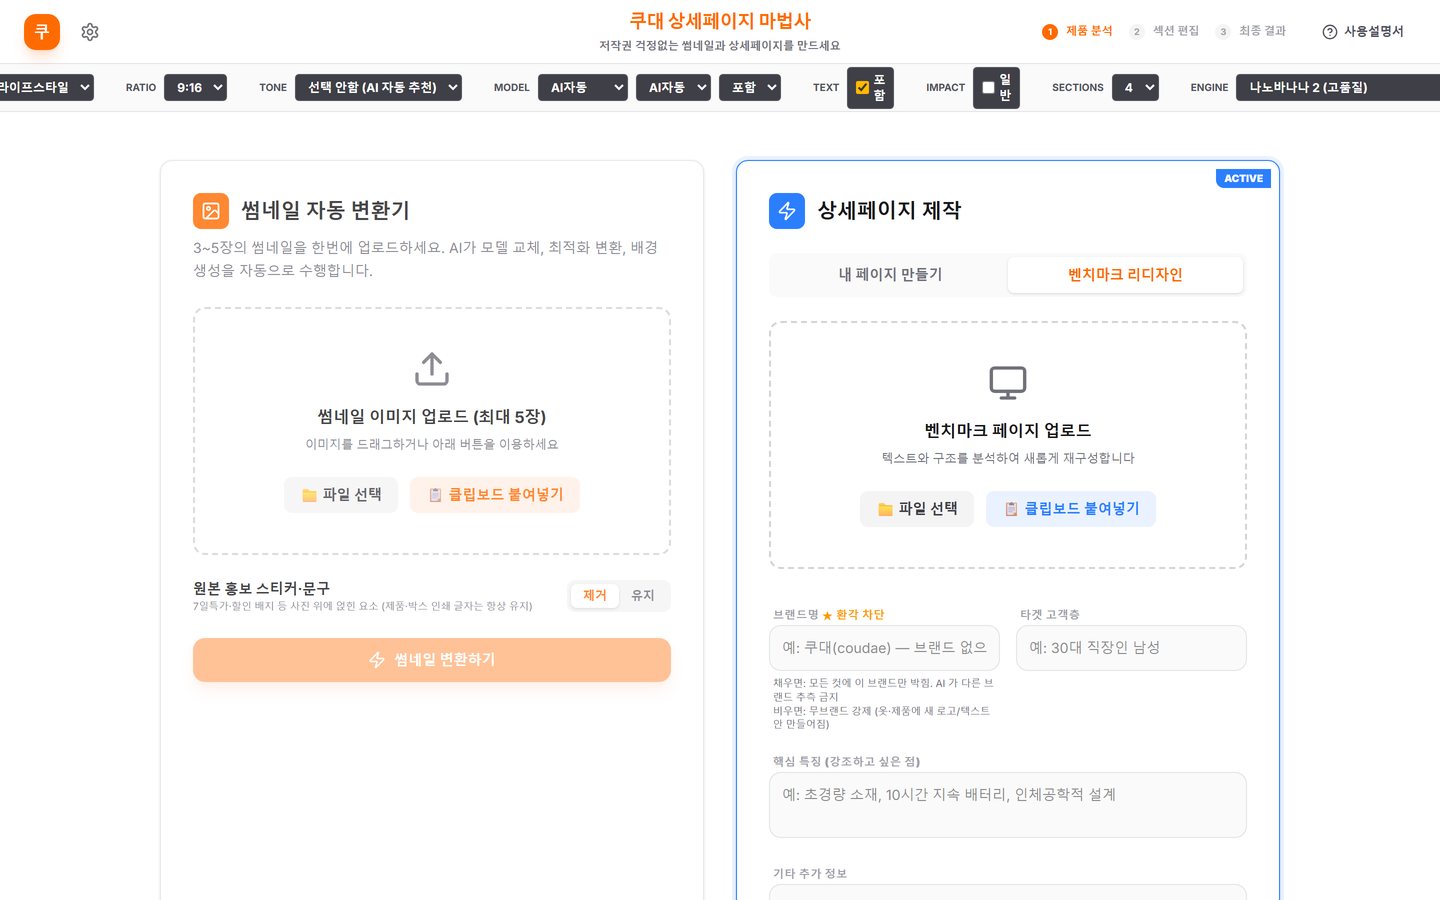Viewport: 1440px width, 900px height.
Task: Open the SECTIONS count dropdown
Action: point(1135,88)
